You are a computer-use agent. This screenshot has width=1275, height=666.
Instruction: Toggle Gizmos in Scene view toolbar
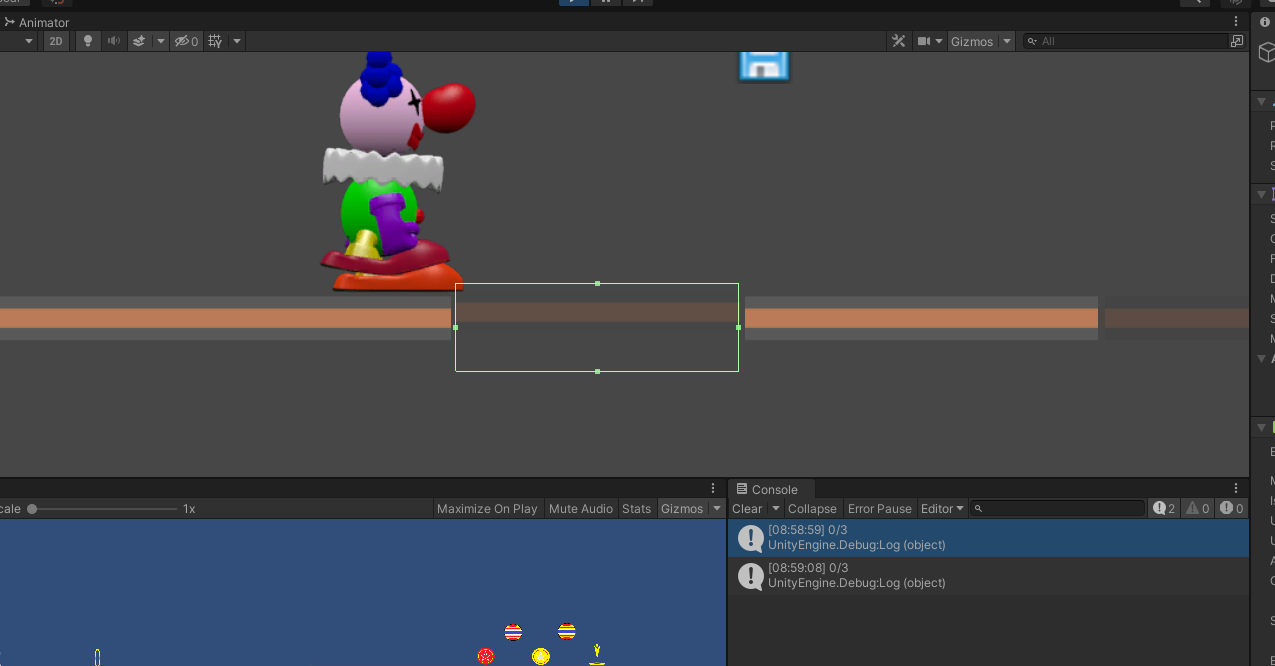972,41
